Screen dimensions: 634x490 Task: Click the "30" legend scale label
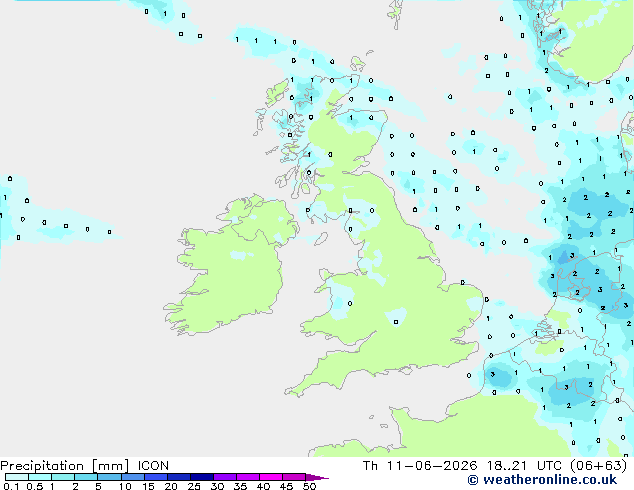coord(217,486)
